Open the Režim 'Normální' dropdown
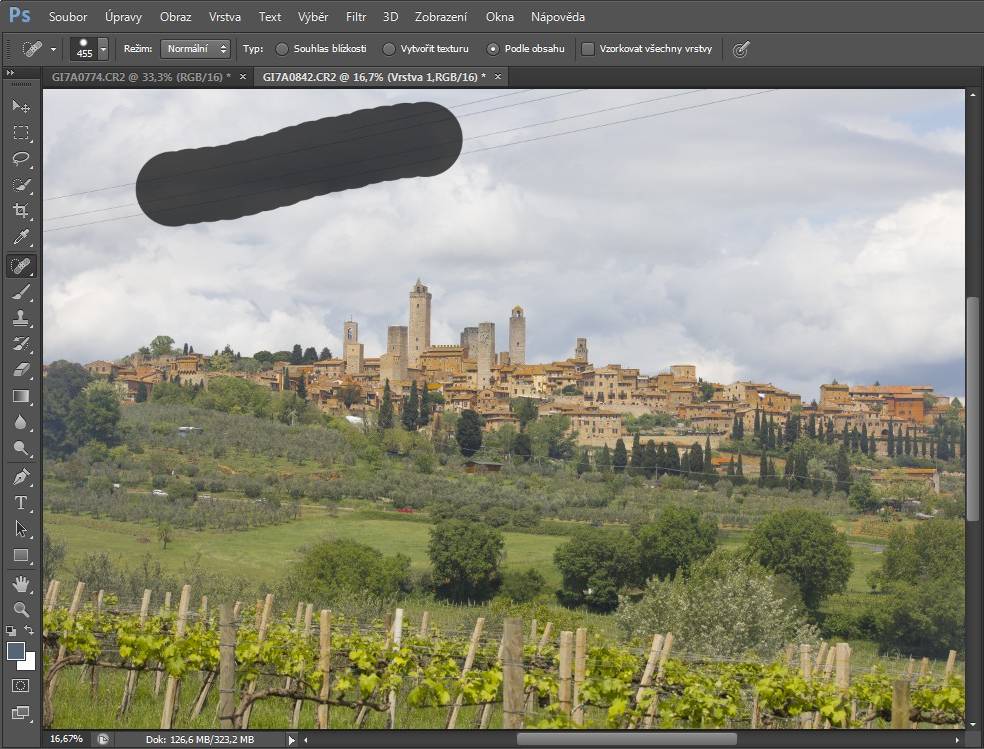This screenshot has height=749, width=984. click(195, 48)
